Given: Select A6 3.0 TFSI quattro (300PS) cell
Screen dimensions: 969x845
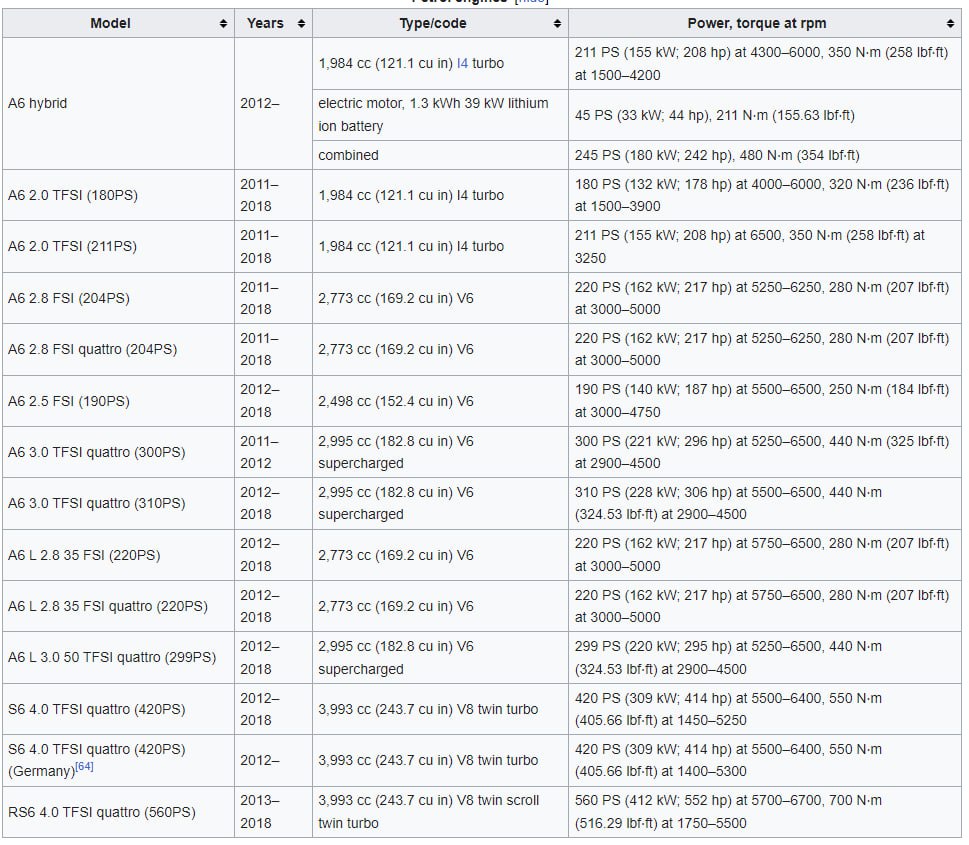Looking at the screenshot, I should (118, 452).
